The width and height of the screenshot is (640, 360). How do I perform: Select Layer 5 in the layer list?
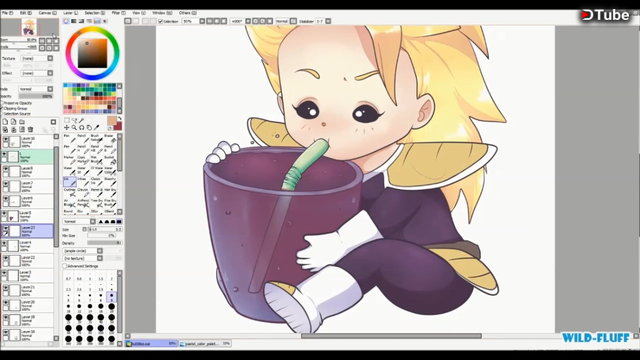click(28, 216)
